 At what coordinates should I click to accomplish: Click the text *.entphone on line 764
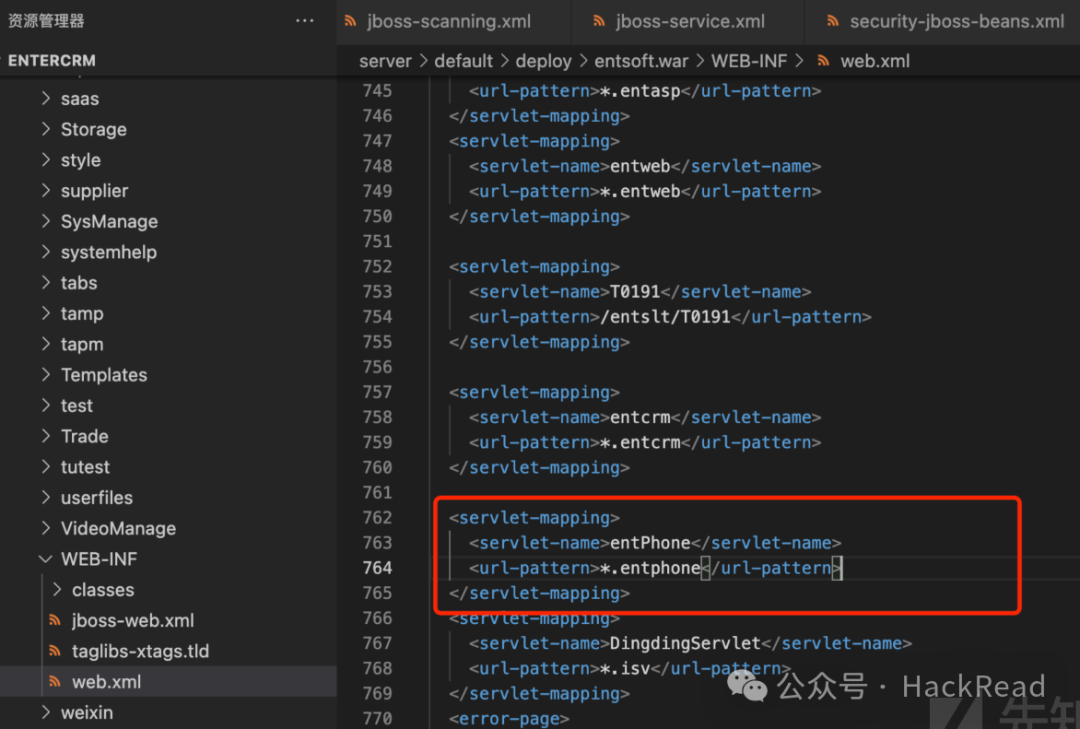point(650,568)
